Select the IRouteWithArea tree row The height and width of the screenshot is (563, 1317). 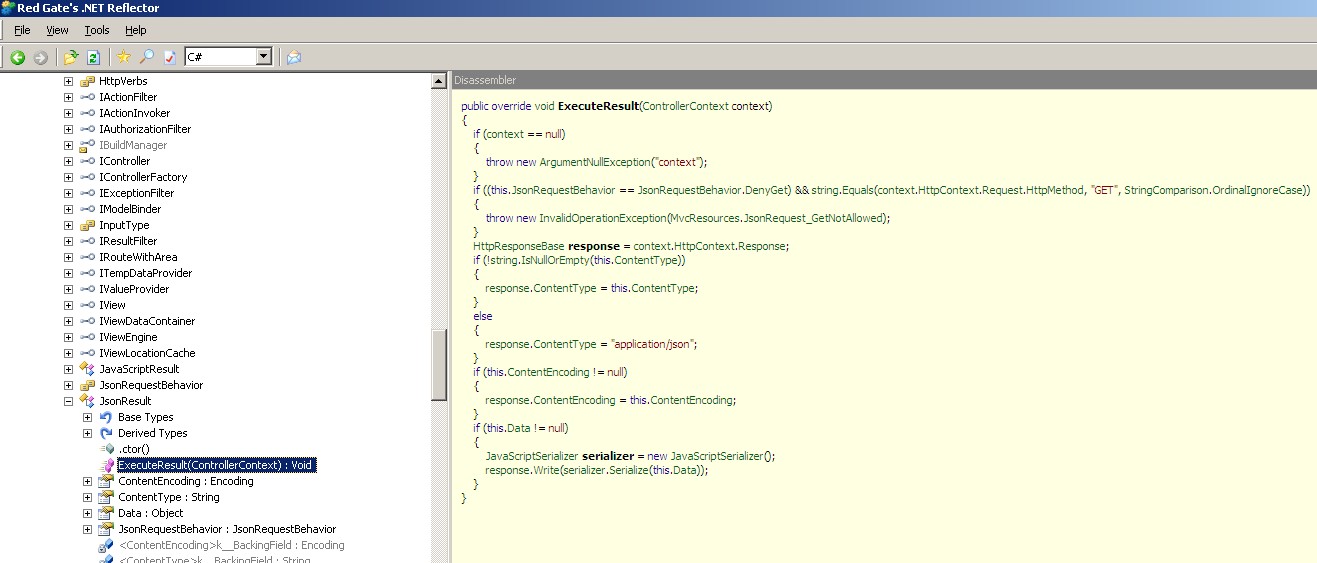click(x=138, y=257)
